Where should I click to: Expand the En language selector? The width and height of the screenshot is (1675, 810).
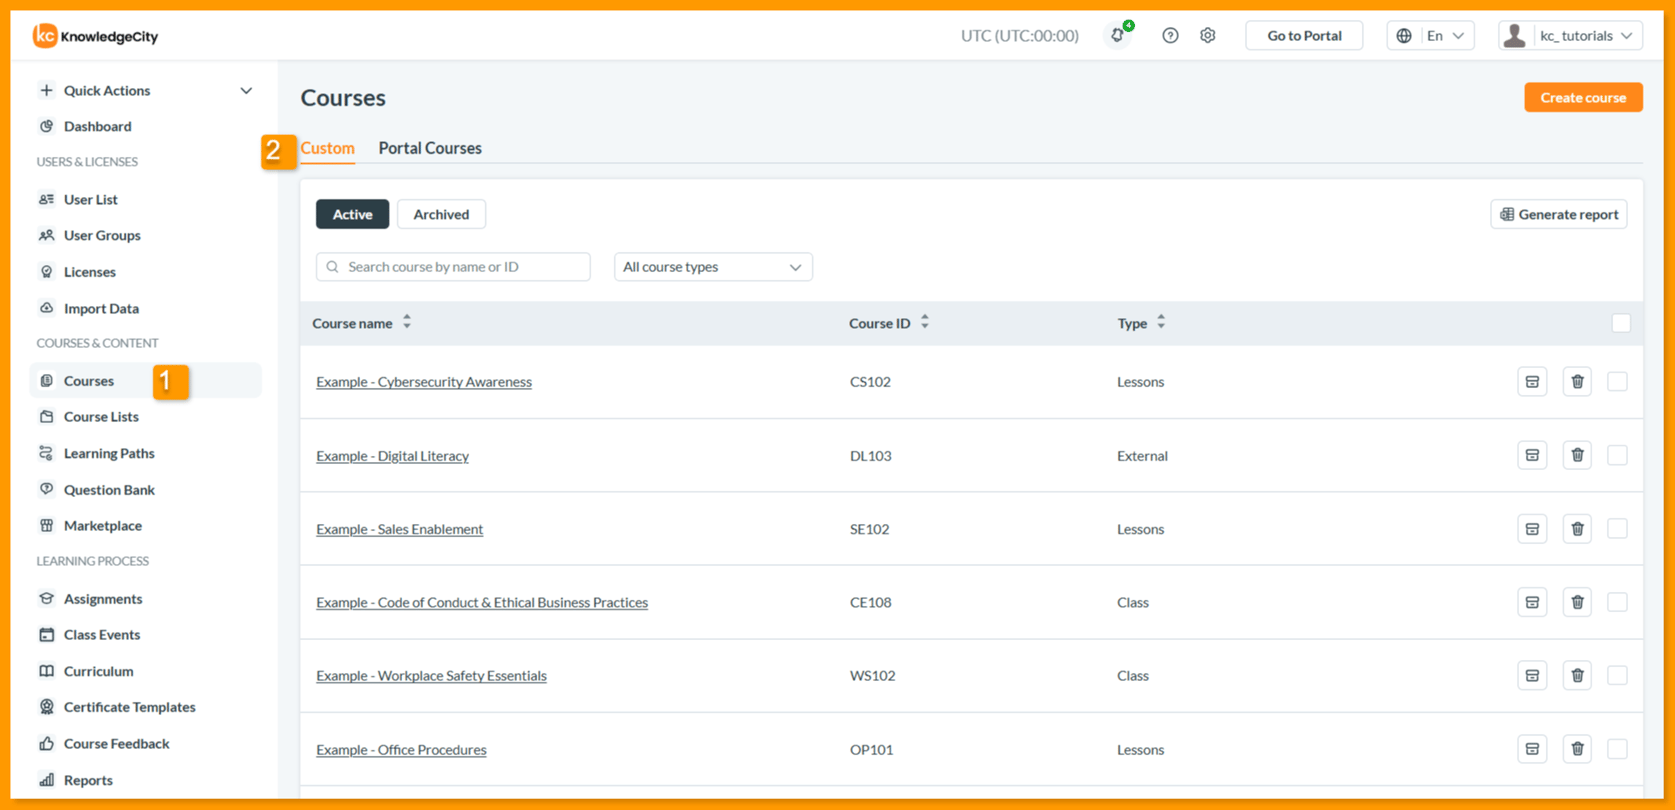tap(1431, 35)
